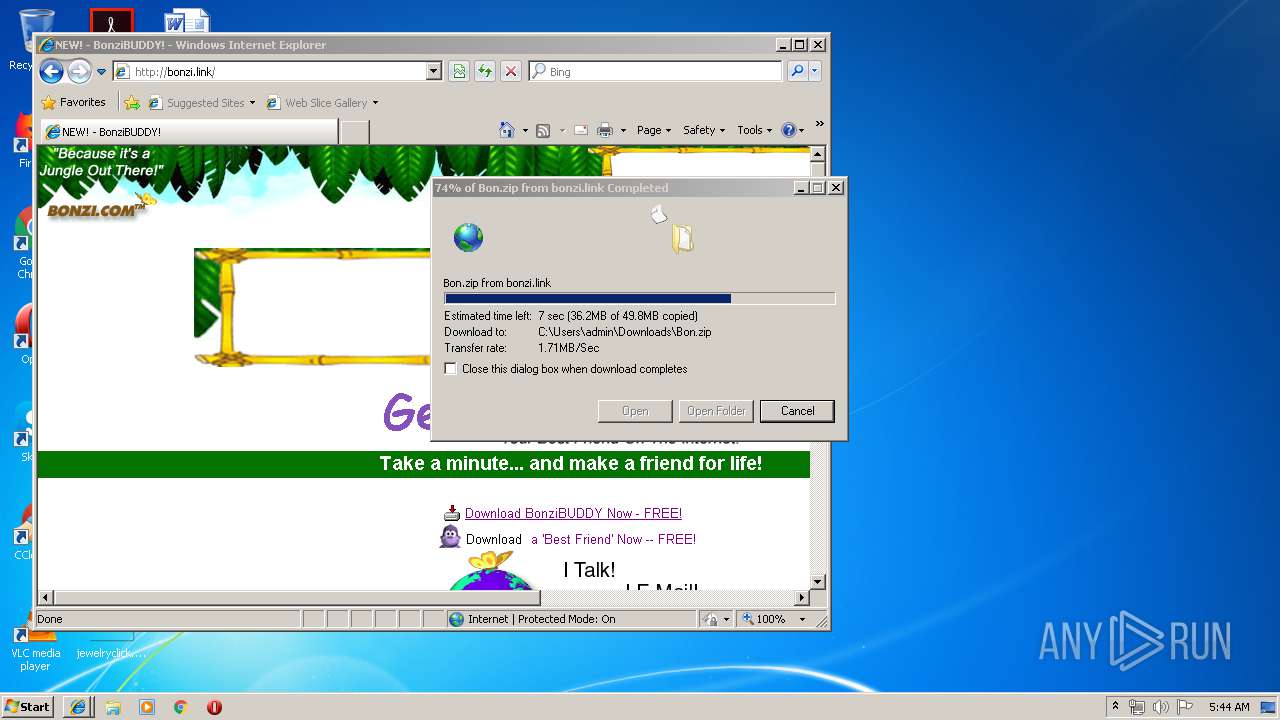Stop page loading with red X
The image size is (1280, 720).
[511, 72]
